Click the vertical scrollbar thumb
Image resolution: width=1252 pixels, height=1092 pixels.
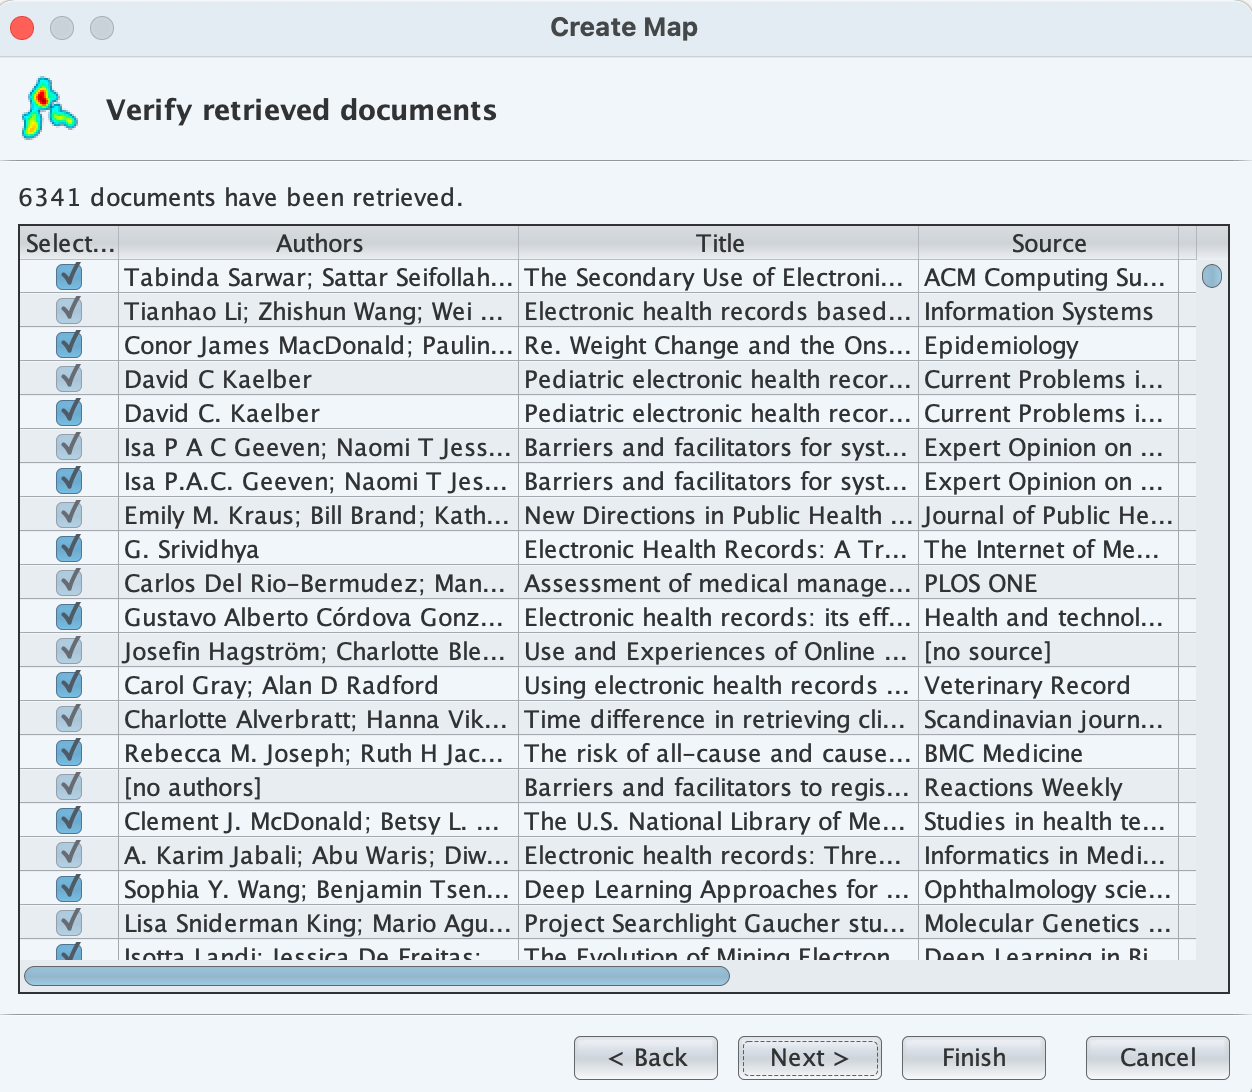coord(1212,276)
